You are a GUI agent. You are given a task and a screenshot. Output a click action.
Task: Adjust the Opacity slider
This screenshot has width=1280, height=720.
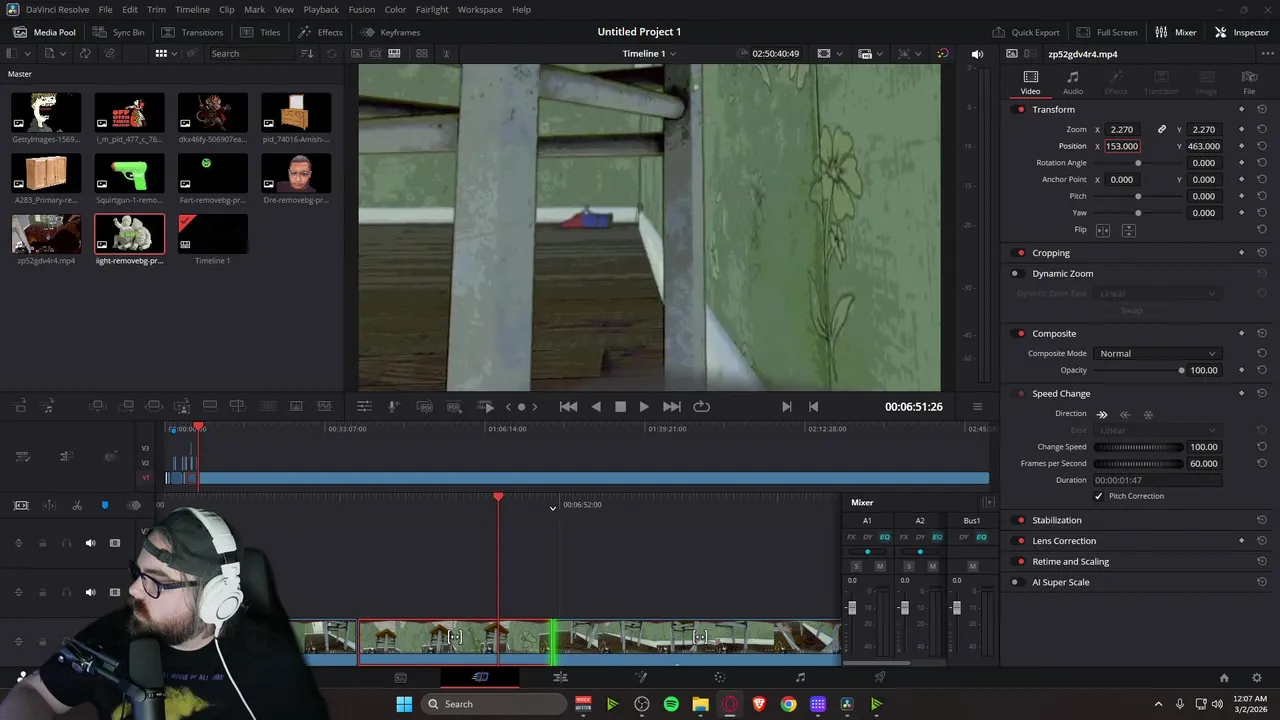click(x=1138, y=370)
